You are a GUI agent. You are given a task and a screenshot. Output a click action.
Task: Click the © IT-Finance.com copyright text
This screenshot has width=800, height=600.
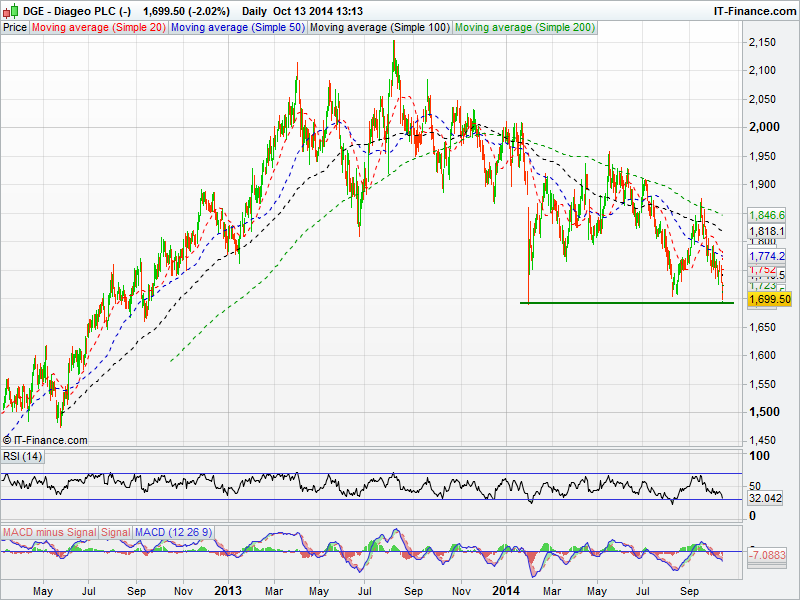(45, 440)
